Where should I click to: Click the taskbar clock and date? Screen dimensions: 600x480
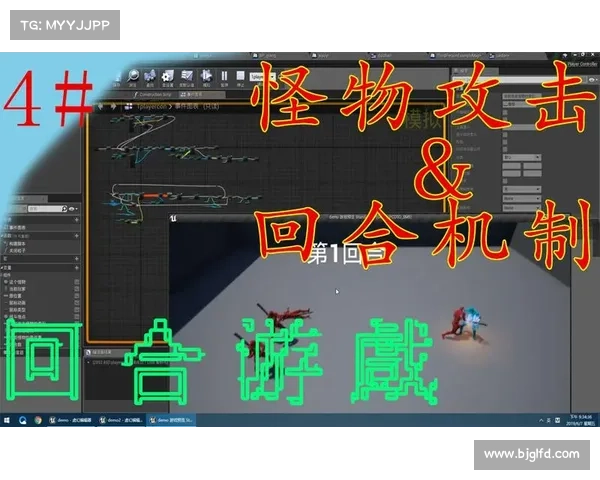pos(581,420)
